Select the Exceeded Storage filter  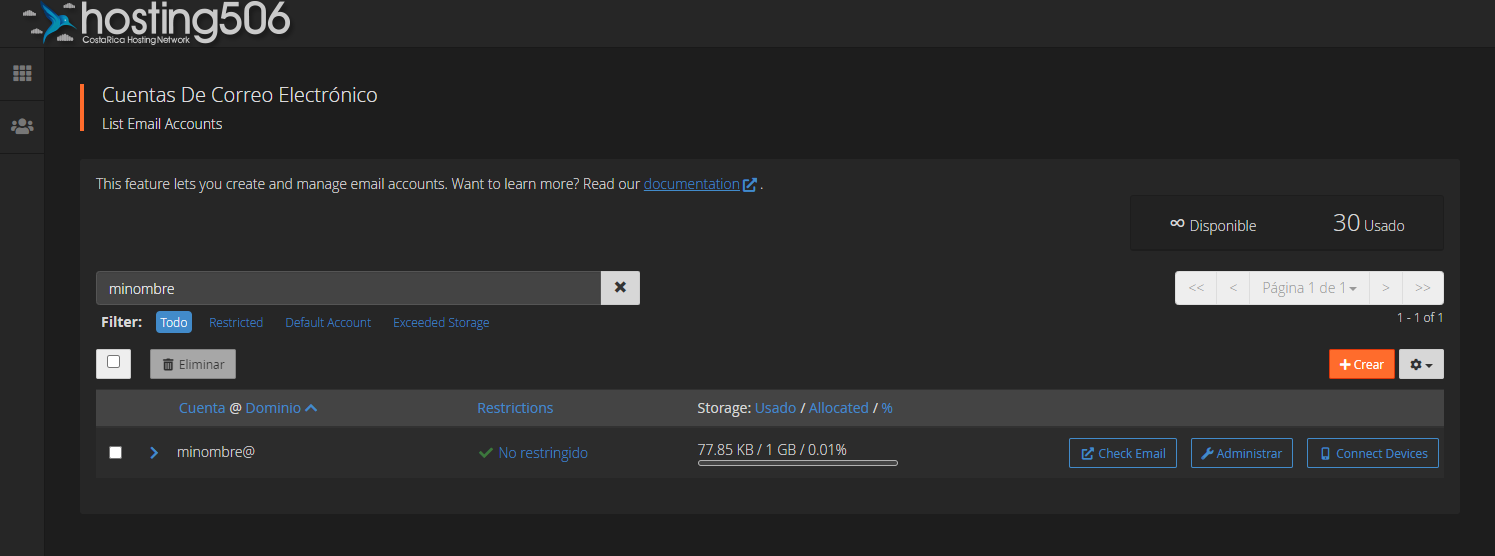pos(441,323)
